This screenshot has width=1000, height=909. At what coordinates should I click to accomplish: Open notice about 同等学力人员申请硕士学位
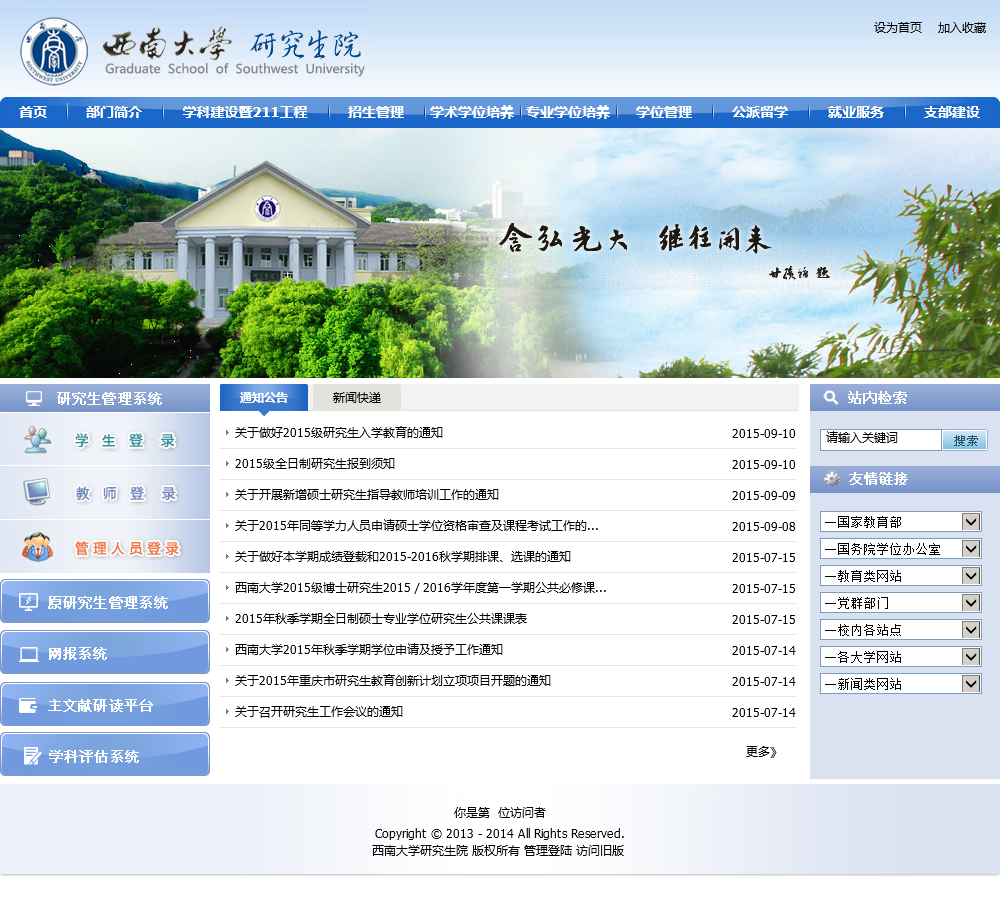pos(416,526)
